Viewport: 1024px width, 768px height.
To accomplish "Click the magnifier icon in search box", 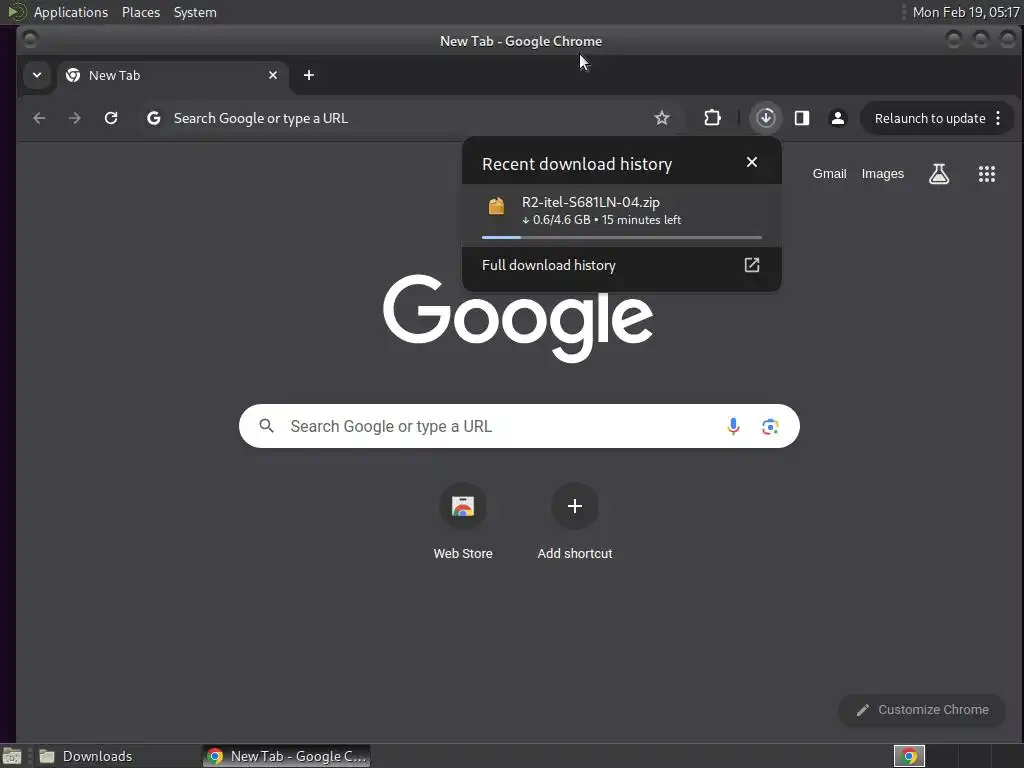I will [266, 426].
